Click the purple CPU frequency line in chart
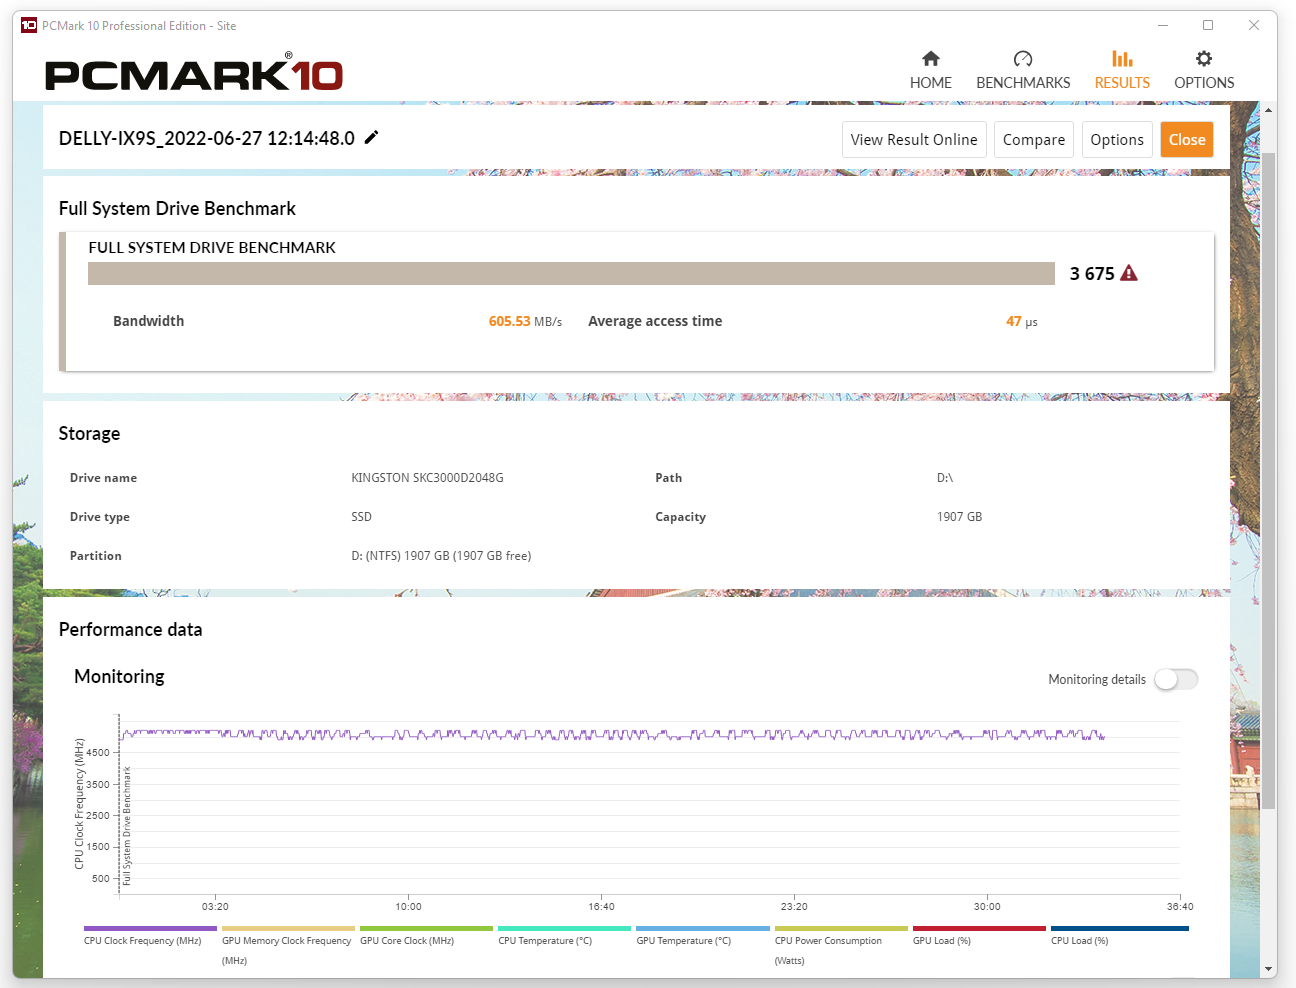The width and height of the screenshot is (1296, 988). [x=612, y=735]
